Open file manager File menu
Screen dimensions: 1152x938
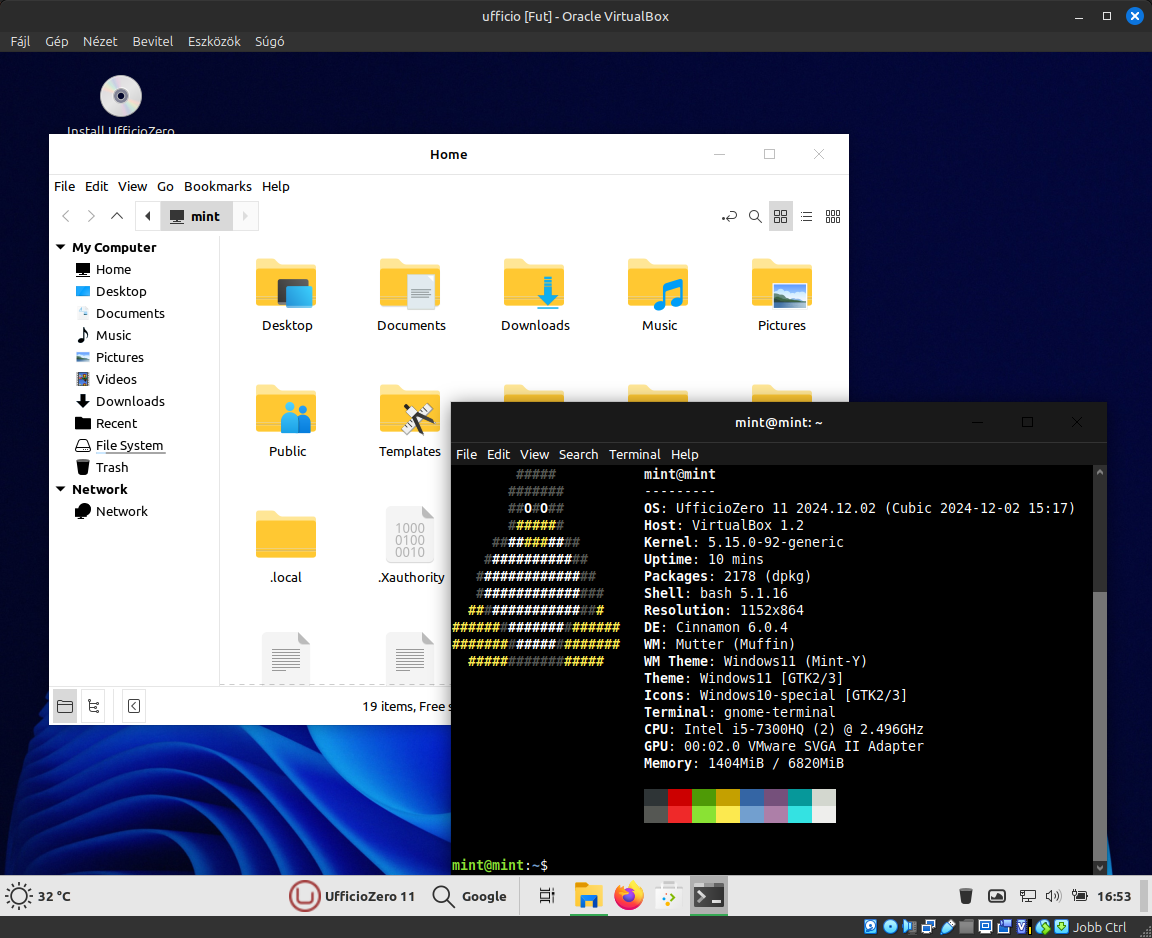pos(65,187)
